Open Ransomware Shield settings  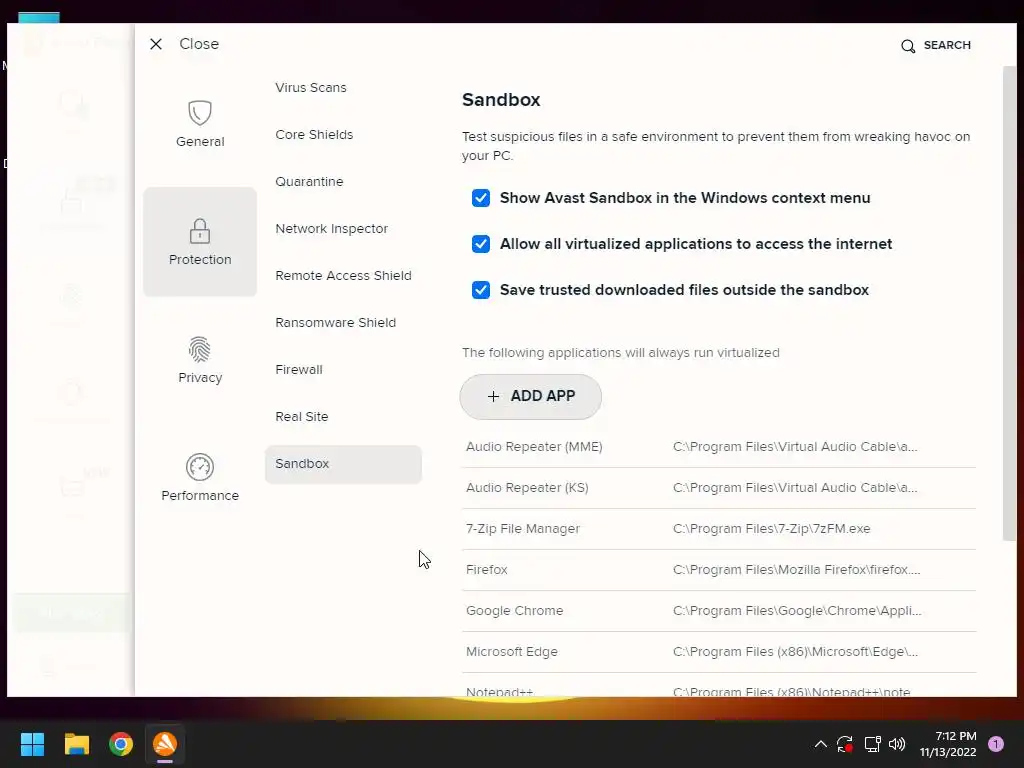point(336,323)
